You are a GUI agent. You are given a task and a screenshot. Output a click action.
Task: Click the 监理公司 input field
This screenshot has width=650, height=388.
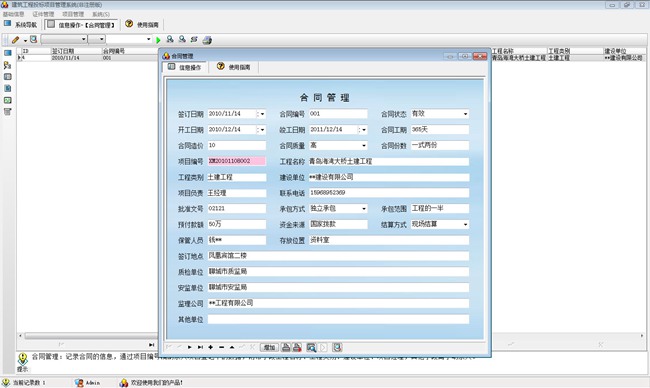coord(338,303)
